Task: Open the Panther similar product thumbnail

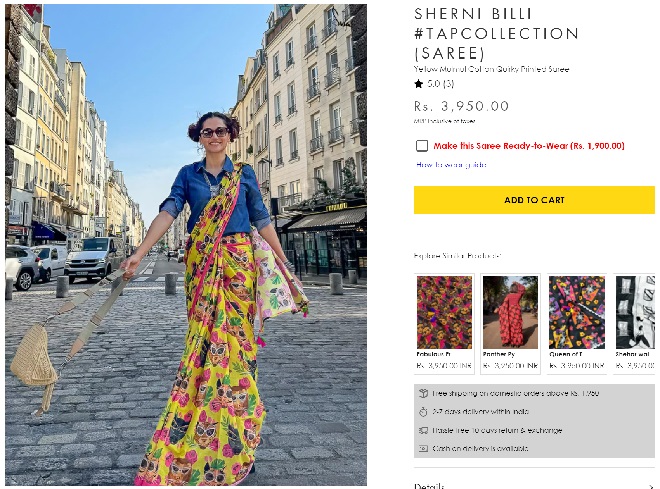Action: click(x=510, y=312)
